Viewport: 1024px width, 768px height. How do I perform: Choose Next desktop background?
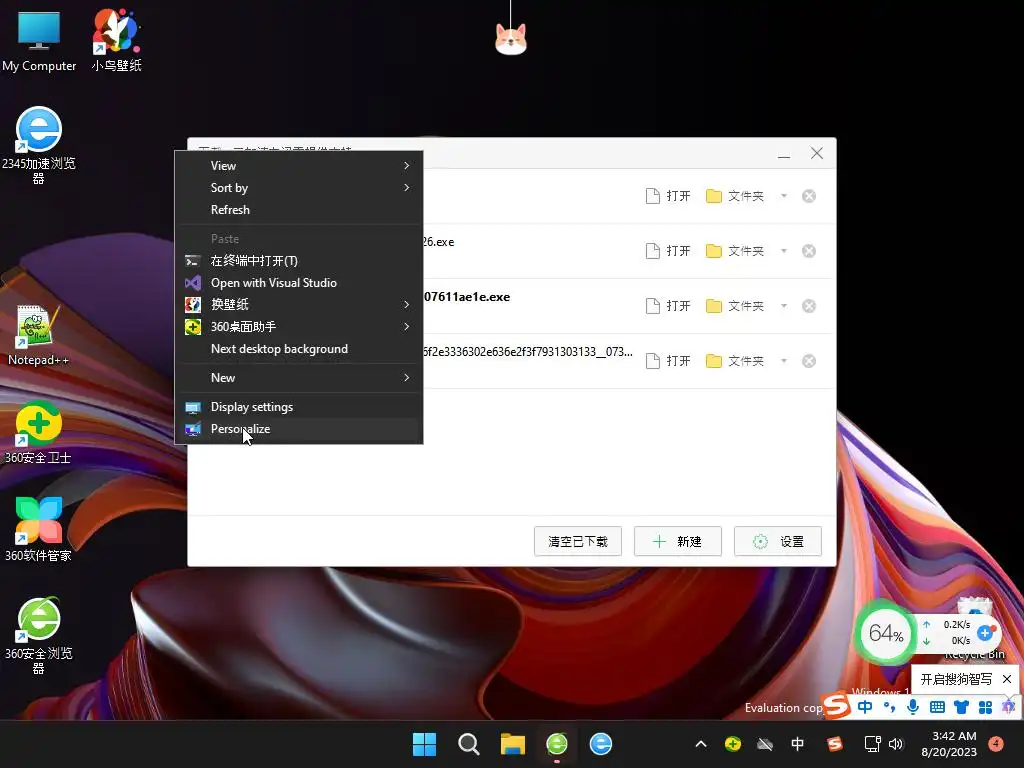point(298,349)
